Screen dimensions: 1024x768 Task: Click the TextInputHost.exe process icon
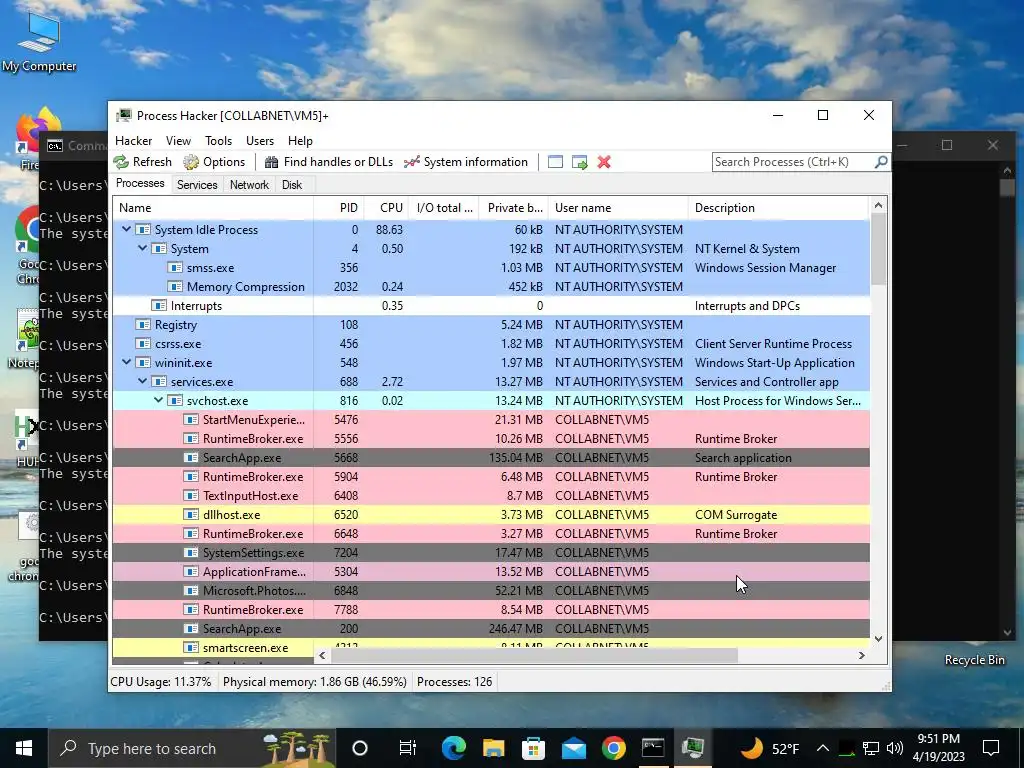[x=191, y=496]
